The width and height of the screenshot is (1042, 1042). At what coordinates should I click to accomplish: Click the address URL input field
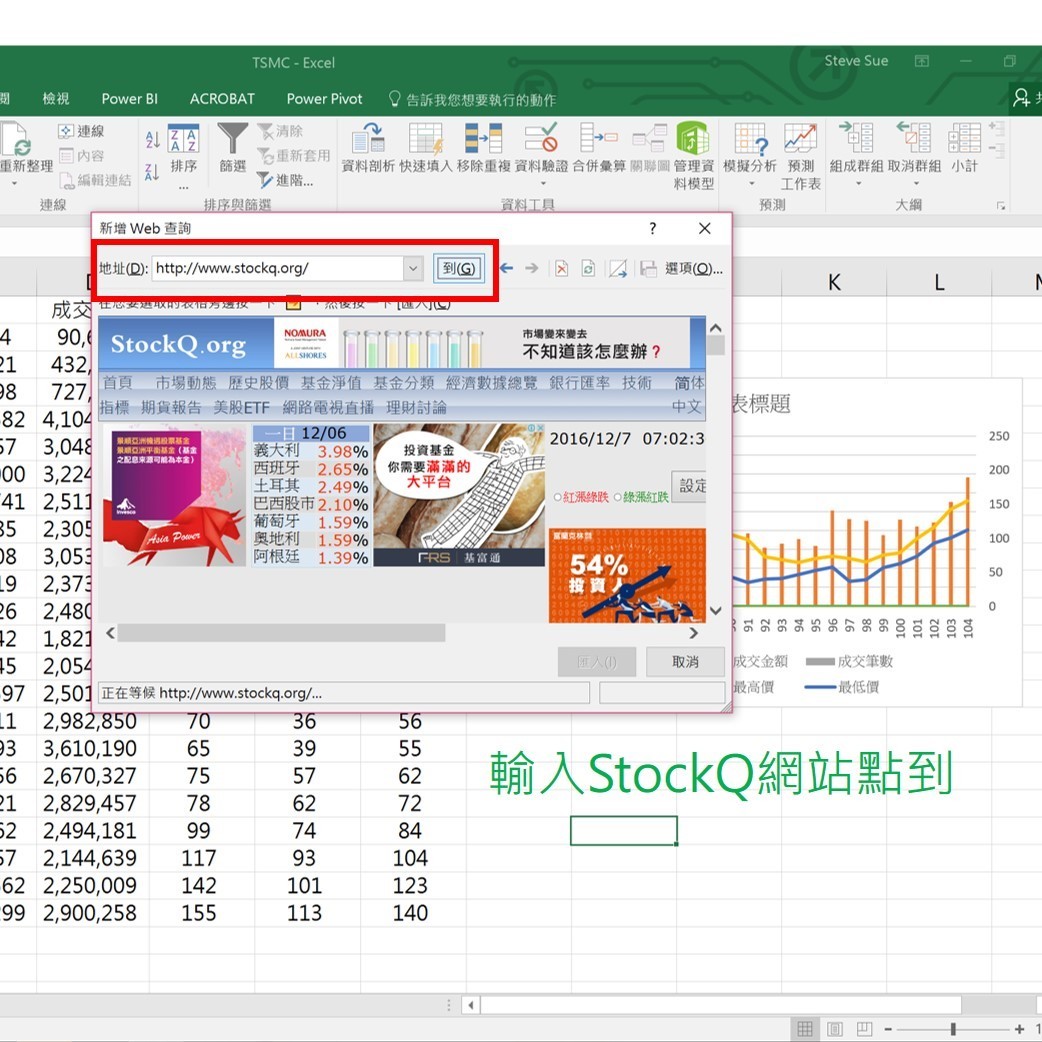point(278,268)
